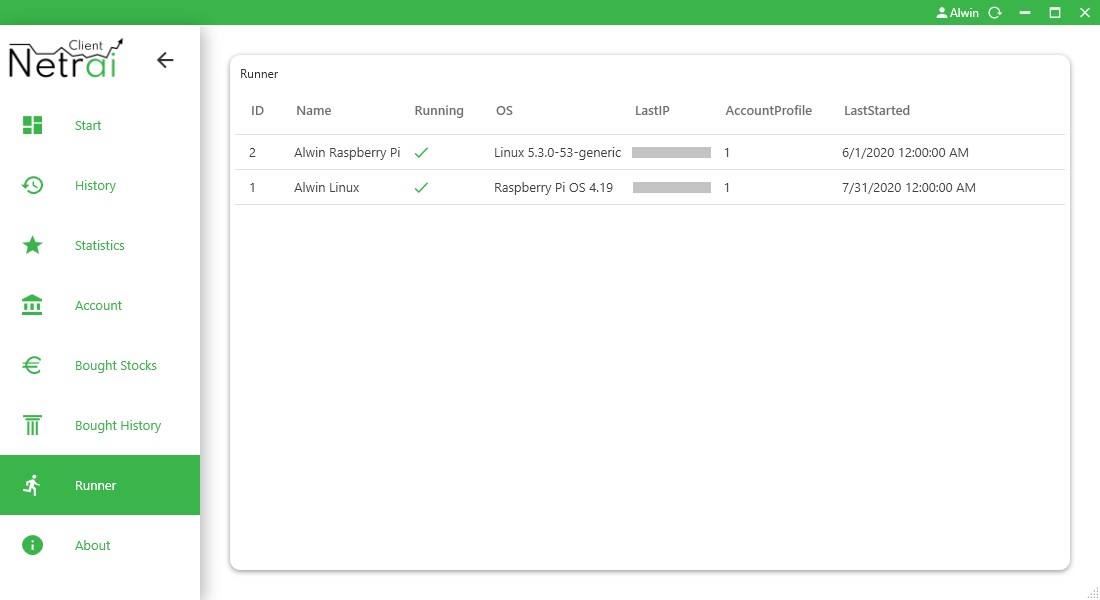Click 'Raspberry Pi OS 4.19' OS cell

pyautogui.click(x=554, y=187)
